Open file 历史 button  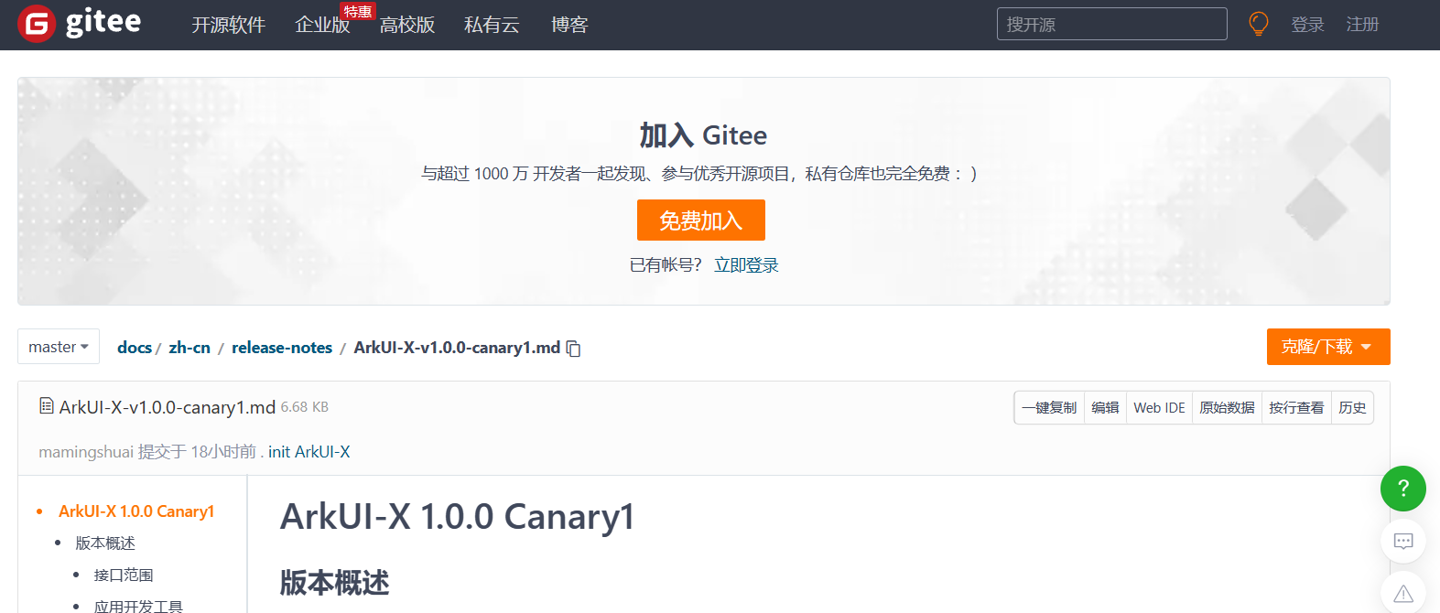(1352, 408)
